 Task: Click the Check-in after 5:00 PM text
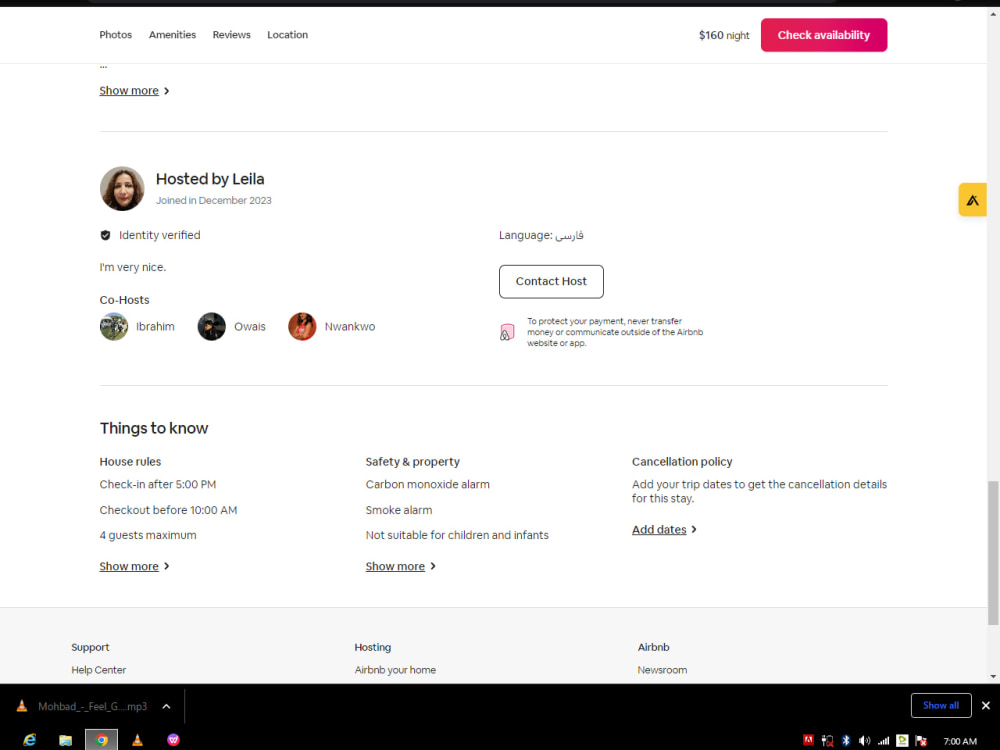click(x=158, y=484)
